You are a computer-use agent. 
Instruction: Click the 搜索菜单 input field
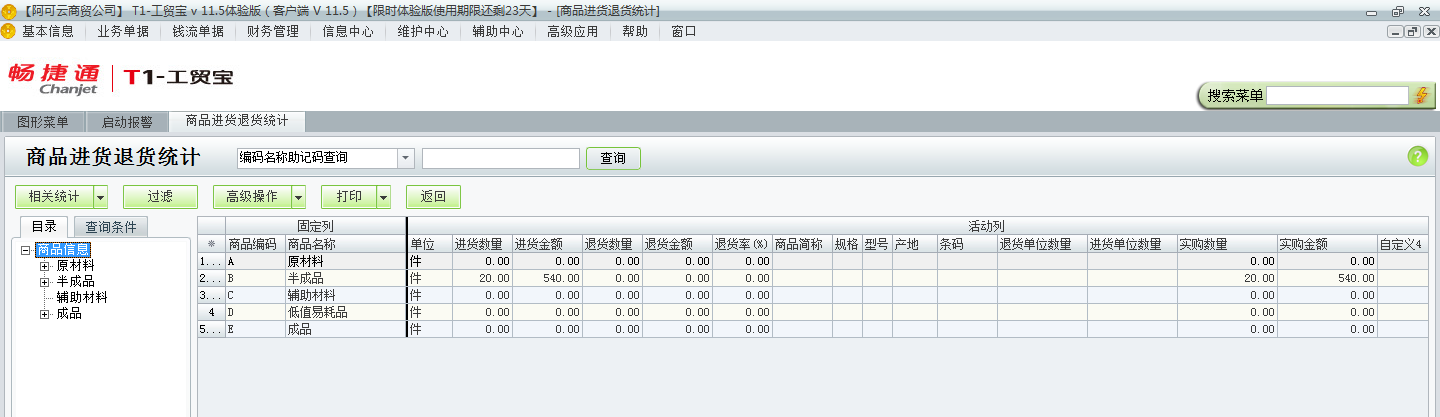coord(1337,96)
